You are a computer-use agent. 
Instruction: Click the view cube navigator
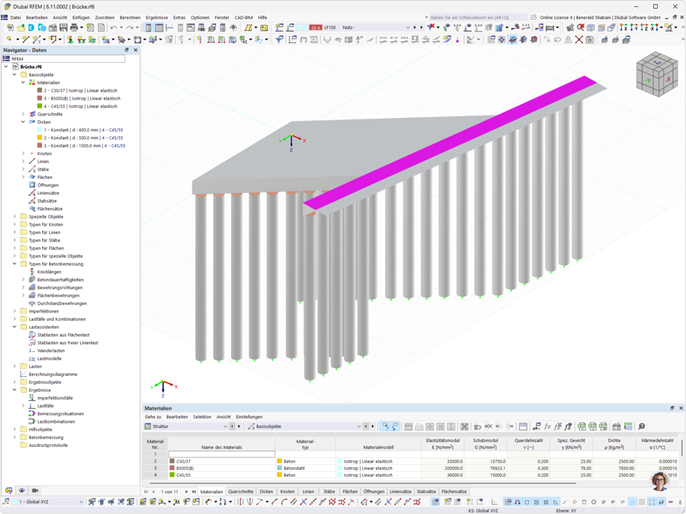(x=657, y=74)
